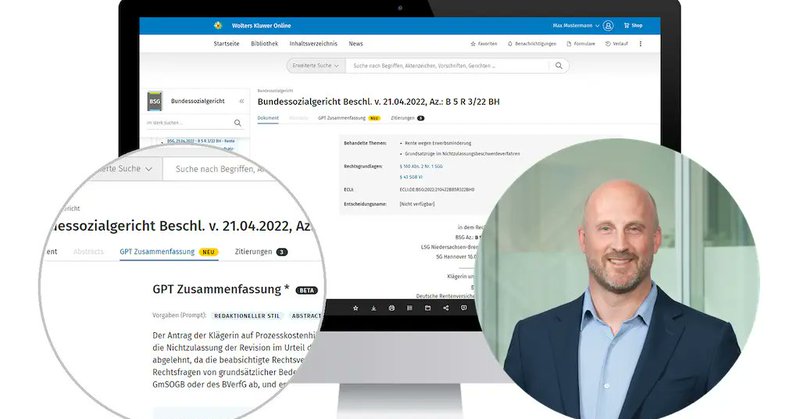
Task: Click the Wolters Kluwer logo icon
Action: pyautogui.click(x=218, y=26)
